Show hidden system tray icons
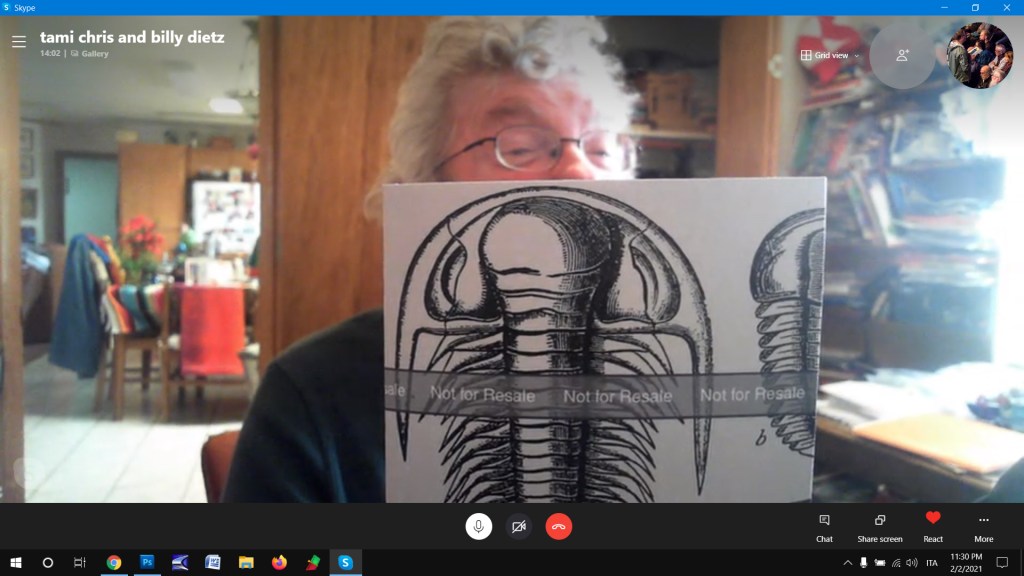 pyautogui.click(x=848, y=563)
